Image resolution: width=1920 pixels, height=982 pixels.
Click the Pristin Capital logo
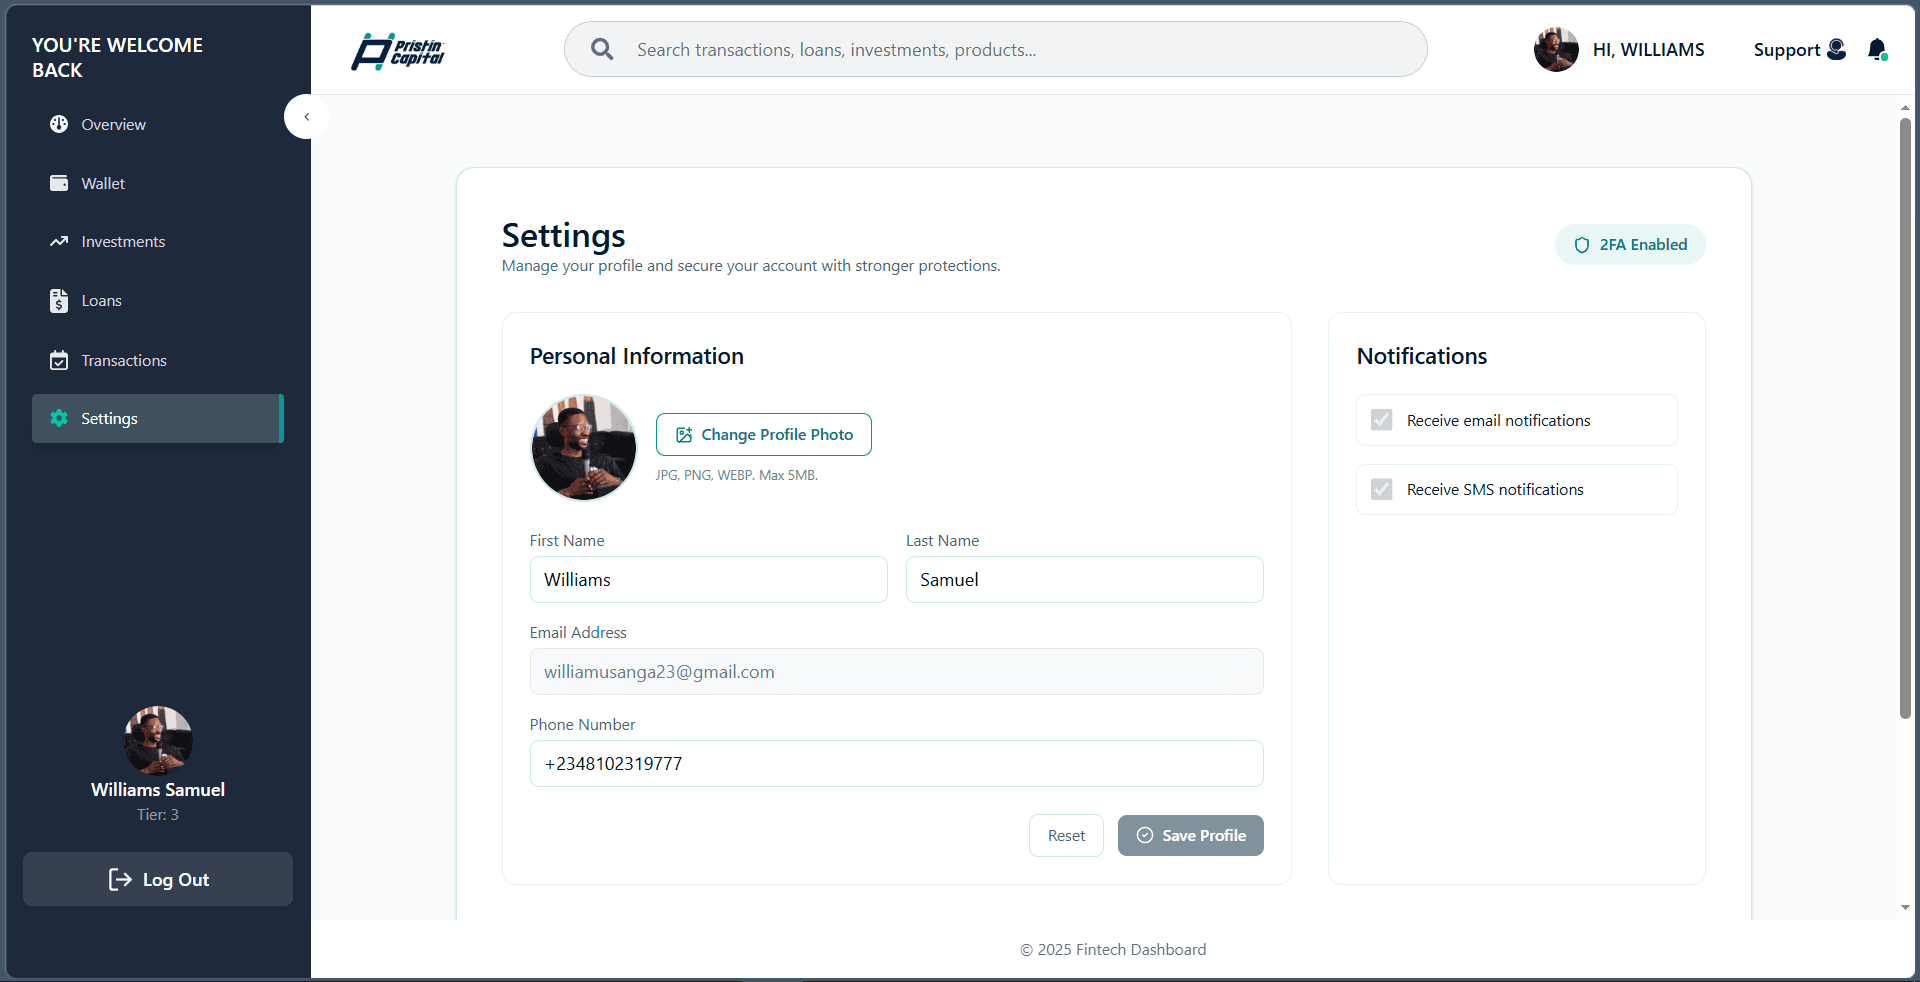pos(398,51)
